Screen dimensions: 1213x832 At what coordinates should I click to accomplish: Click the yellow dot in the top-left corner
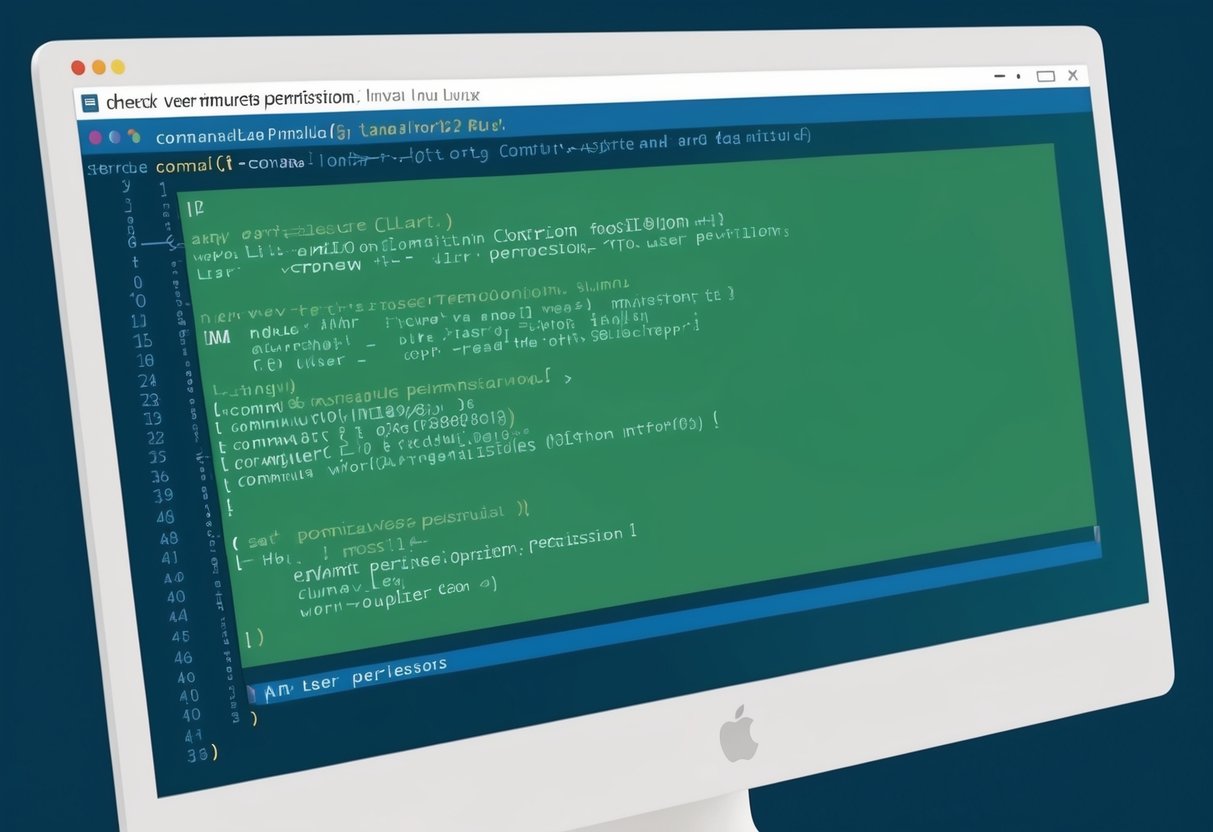point(118,67)
